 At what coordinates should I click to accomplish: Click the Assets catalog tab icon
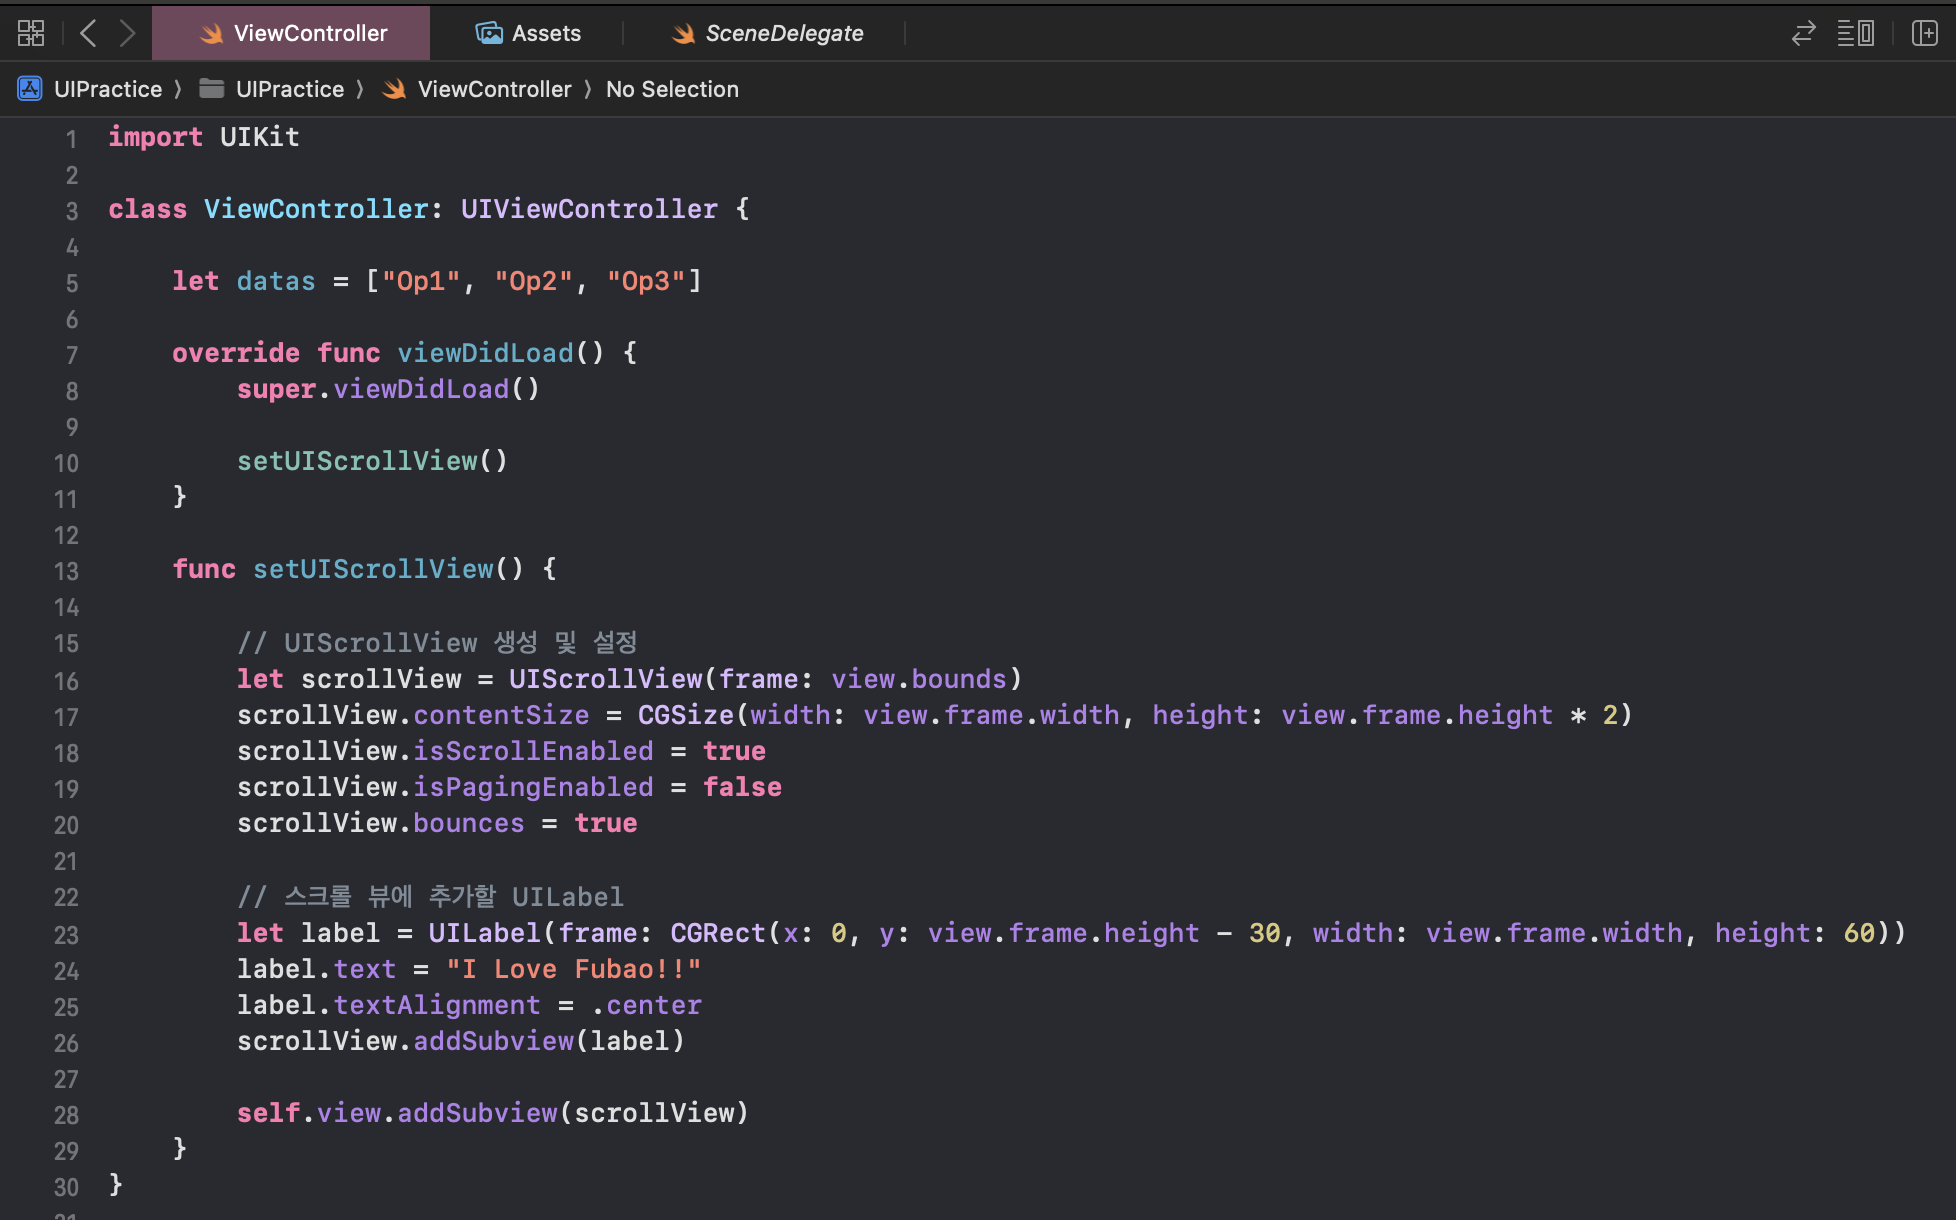point(489,33)
